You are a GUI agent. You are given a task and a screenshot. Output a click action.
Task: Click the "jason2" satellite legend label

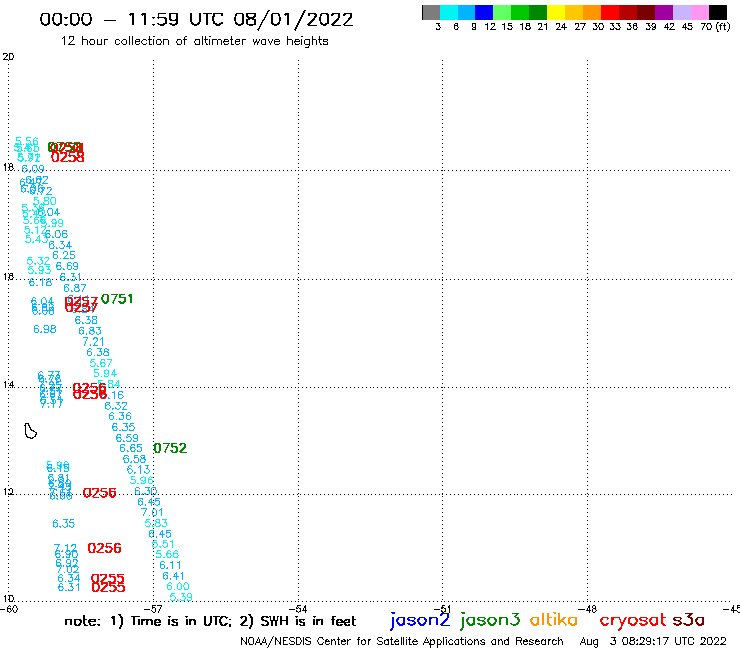pos(420,620)
